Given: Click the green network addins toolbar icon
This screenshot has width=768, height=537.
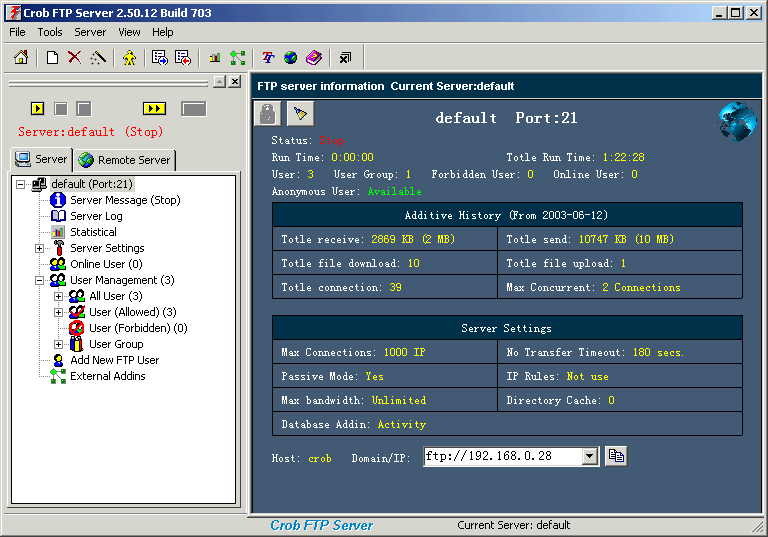Looking at the screenshot, I should pyautogui.click(x=238, y=57).
